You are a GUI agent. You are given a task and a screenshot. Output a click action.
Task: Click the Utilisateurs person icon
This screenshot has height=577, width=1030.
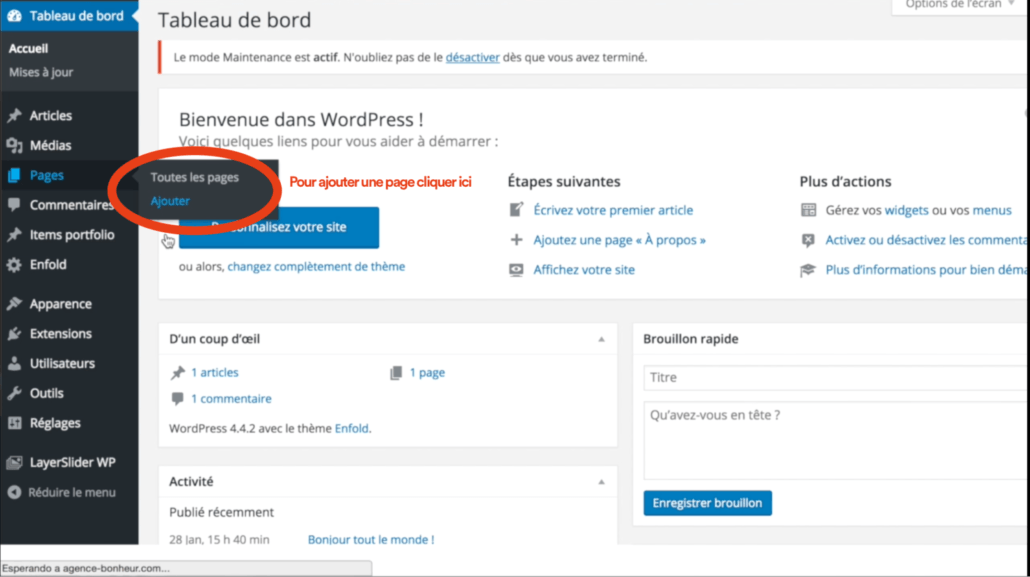(14, 363)
